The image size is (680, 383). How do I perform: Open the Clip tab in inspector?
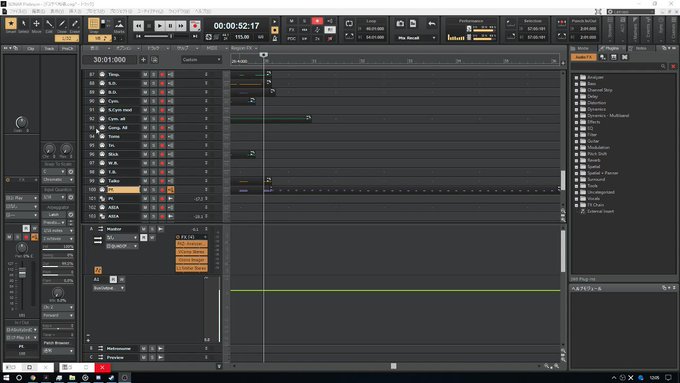pyautogui.click(x=30, y=48)
